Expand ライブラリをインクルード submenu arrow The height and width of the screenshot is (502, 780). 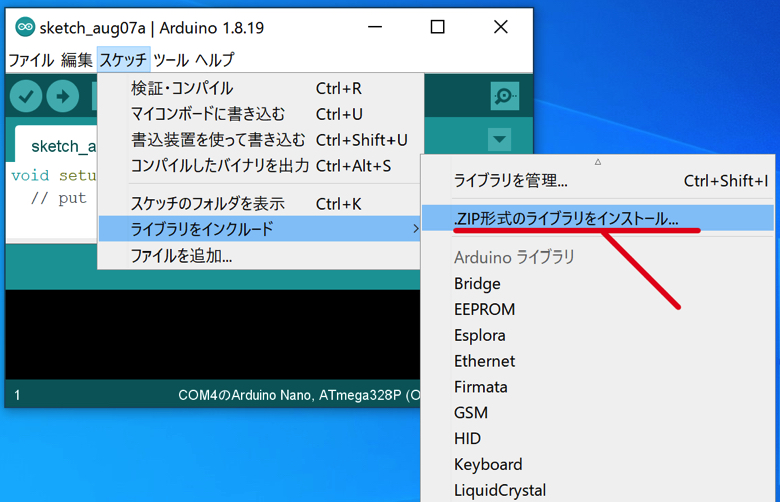pos(415,229)
